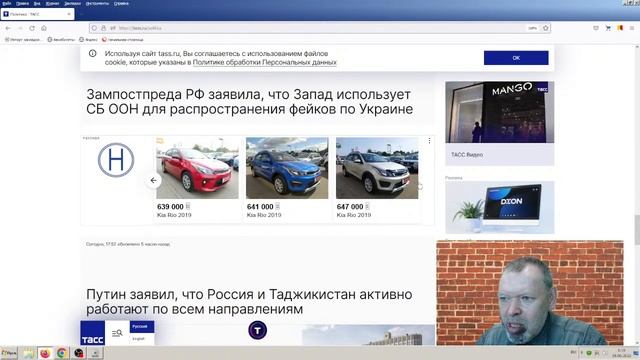Click the keyboard language indicator in system tray
Viewport: 640px width, 360px height.
573,353
